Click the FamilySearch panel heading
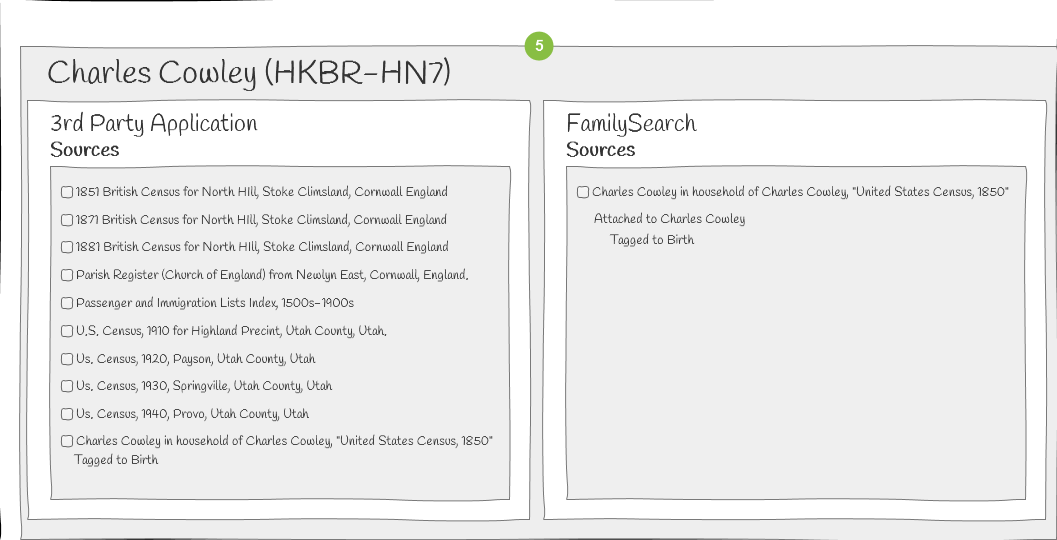The width and height of the screenshot is (1057, 540). pyautogui.click(x=631, y=123)
